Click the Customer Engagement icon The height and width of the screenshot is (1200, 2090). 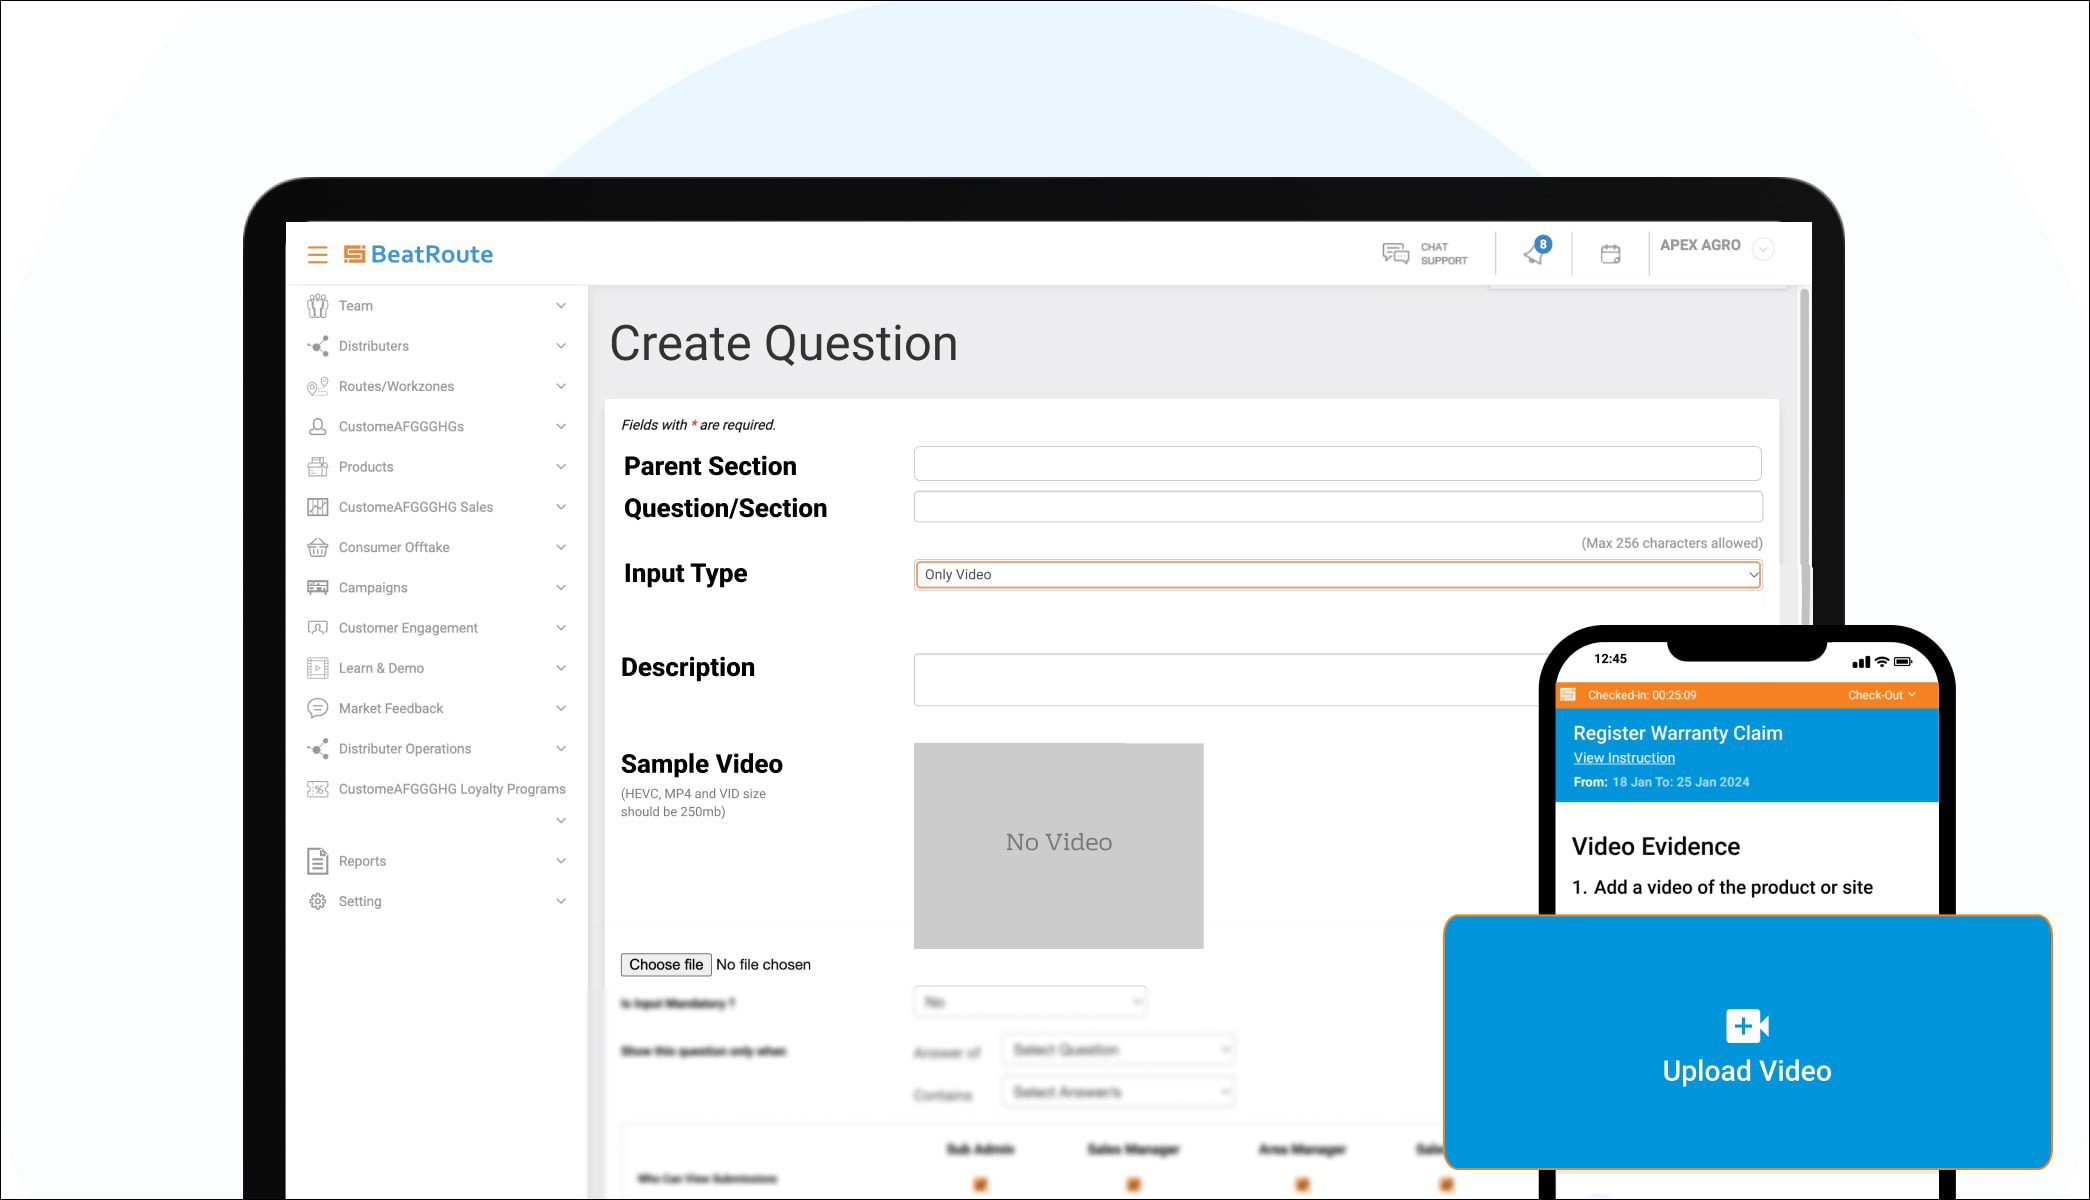317,628
